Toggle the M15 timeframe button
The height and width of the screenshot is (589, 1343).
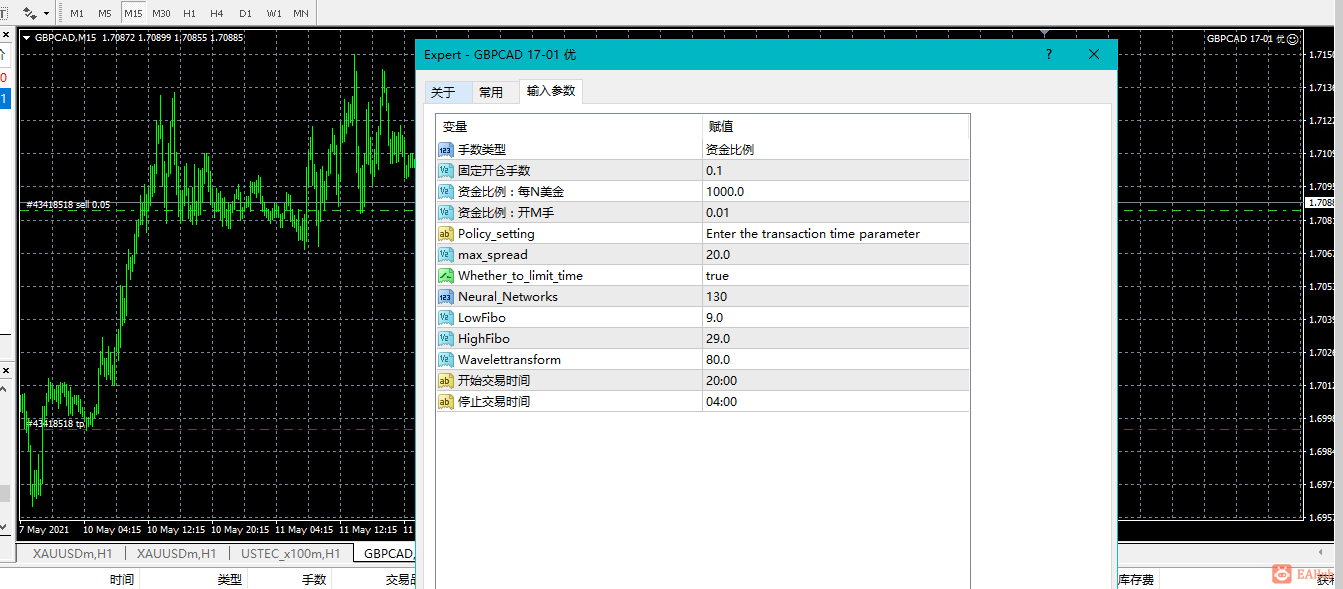tap(133, 14)
